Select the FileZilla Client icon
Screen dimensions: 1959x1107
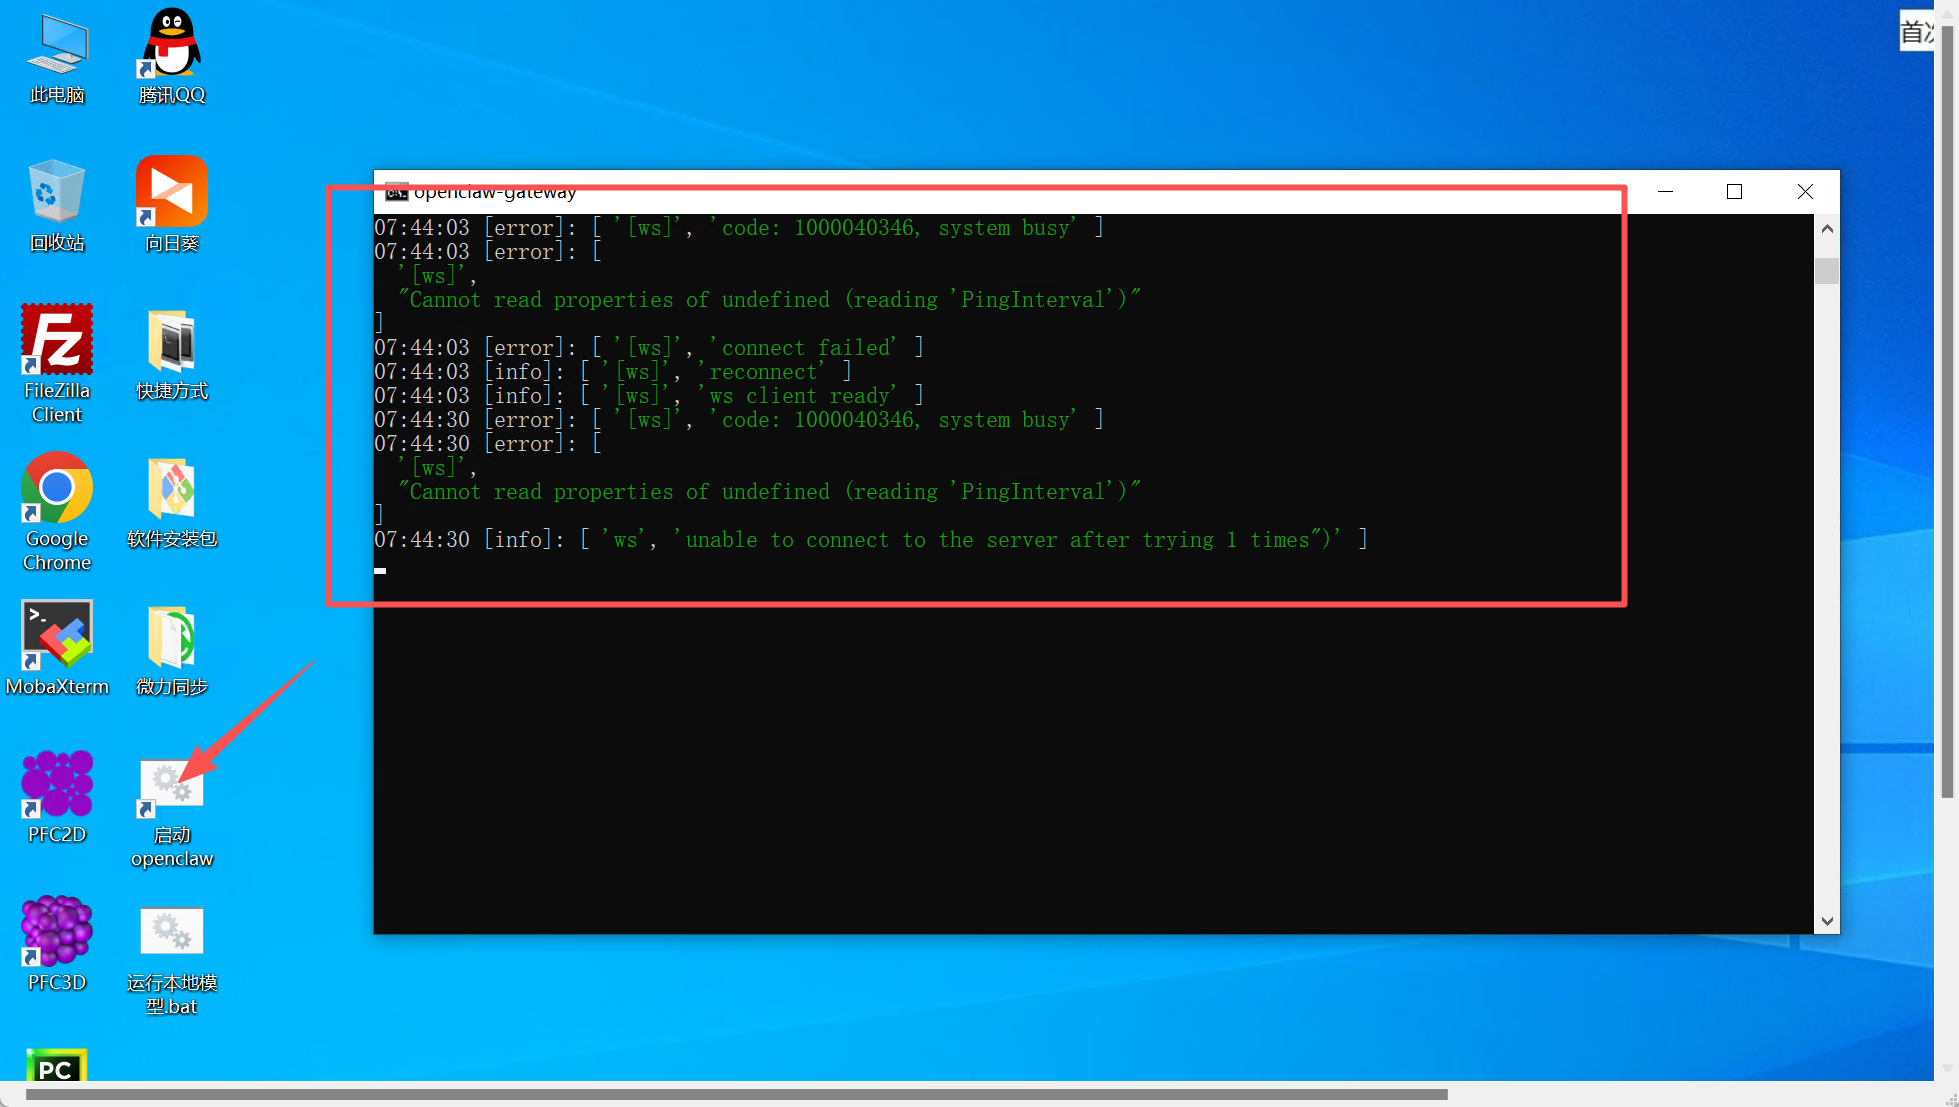tap(57, 340)
